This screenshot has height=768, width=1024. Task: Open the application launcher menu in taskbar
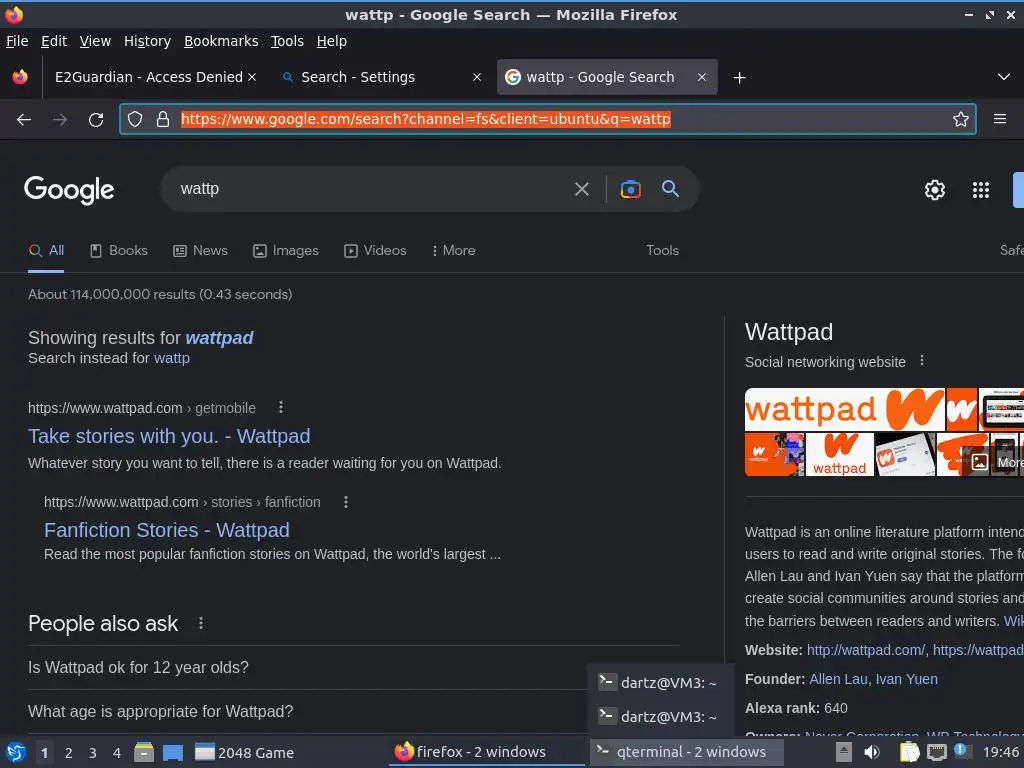click(x=16, y=752)
